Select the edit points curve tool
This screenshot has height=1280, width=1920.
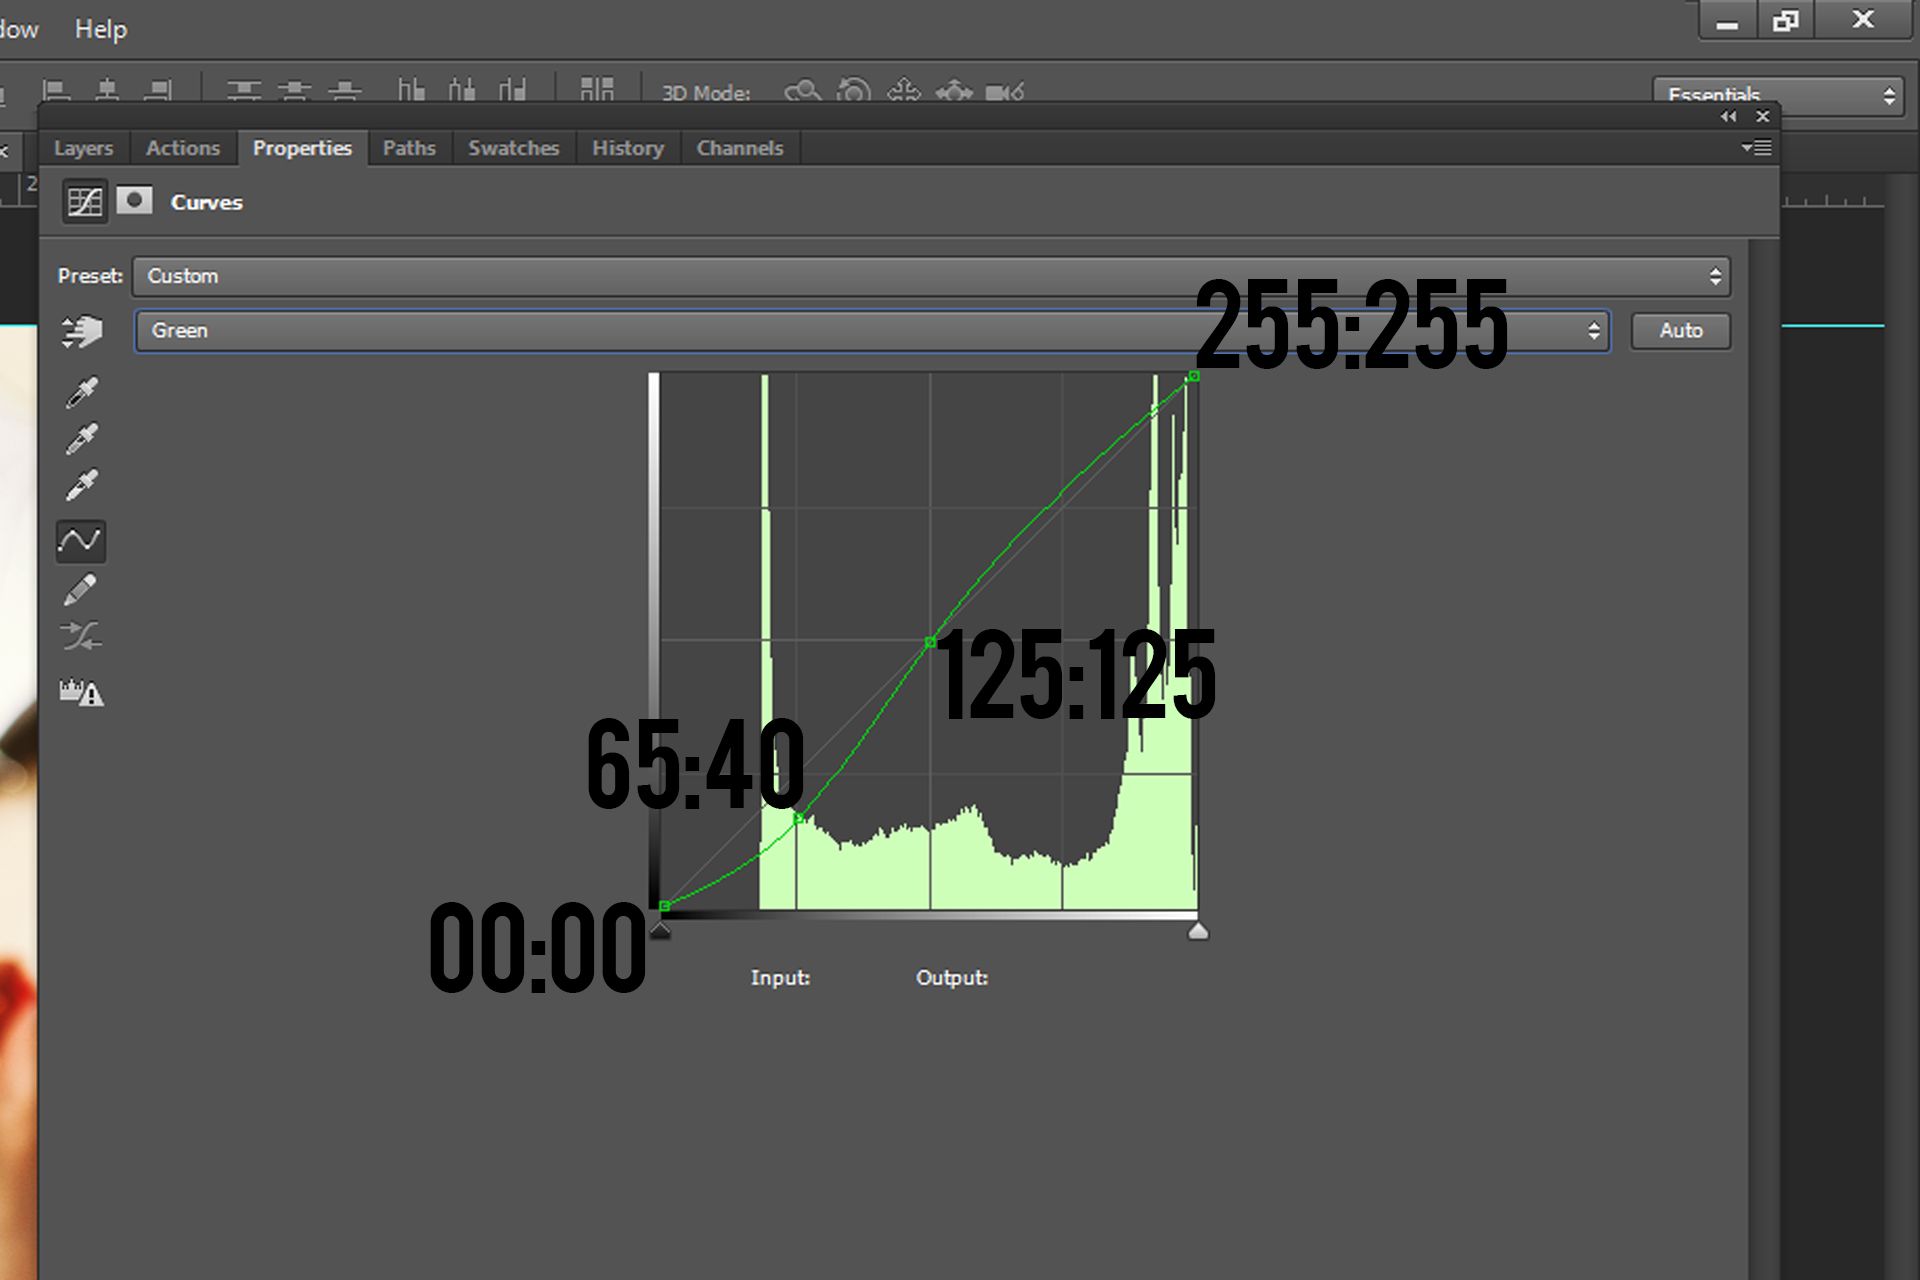click(x=80, y=541)
